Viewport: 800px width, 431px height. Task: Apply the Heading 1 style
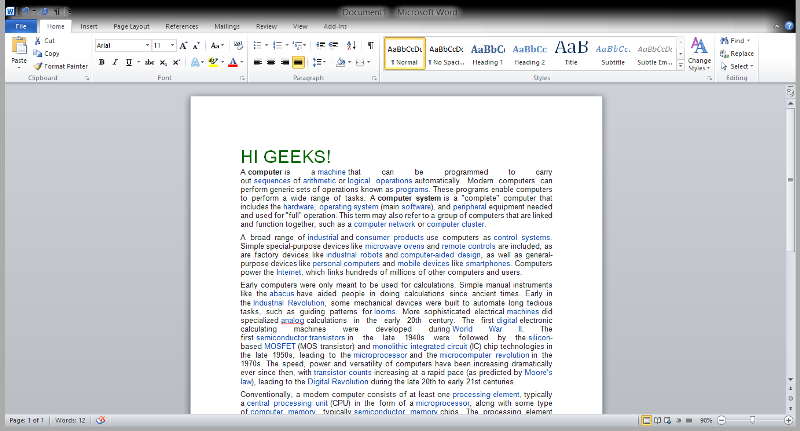tap(488, 53)
